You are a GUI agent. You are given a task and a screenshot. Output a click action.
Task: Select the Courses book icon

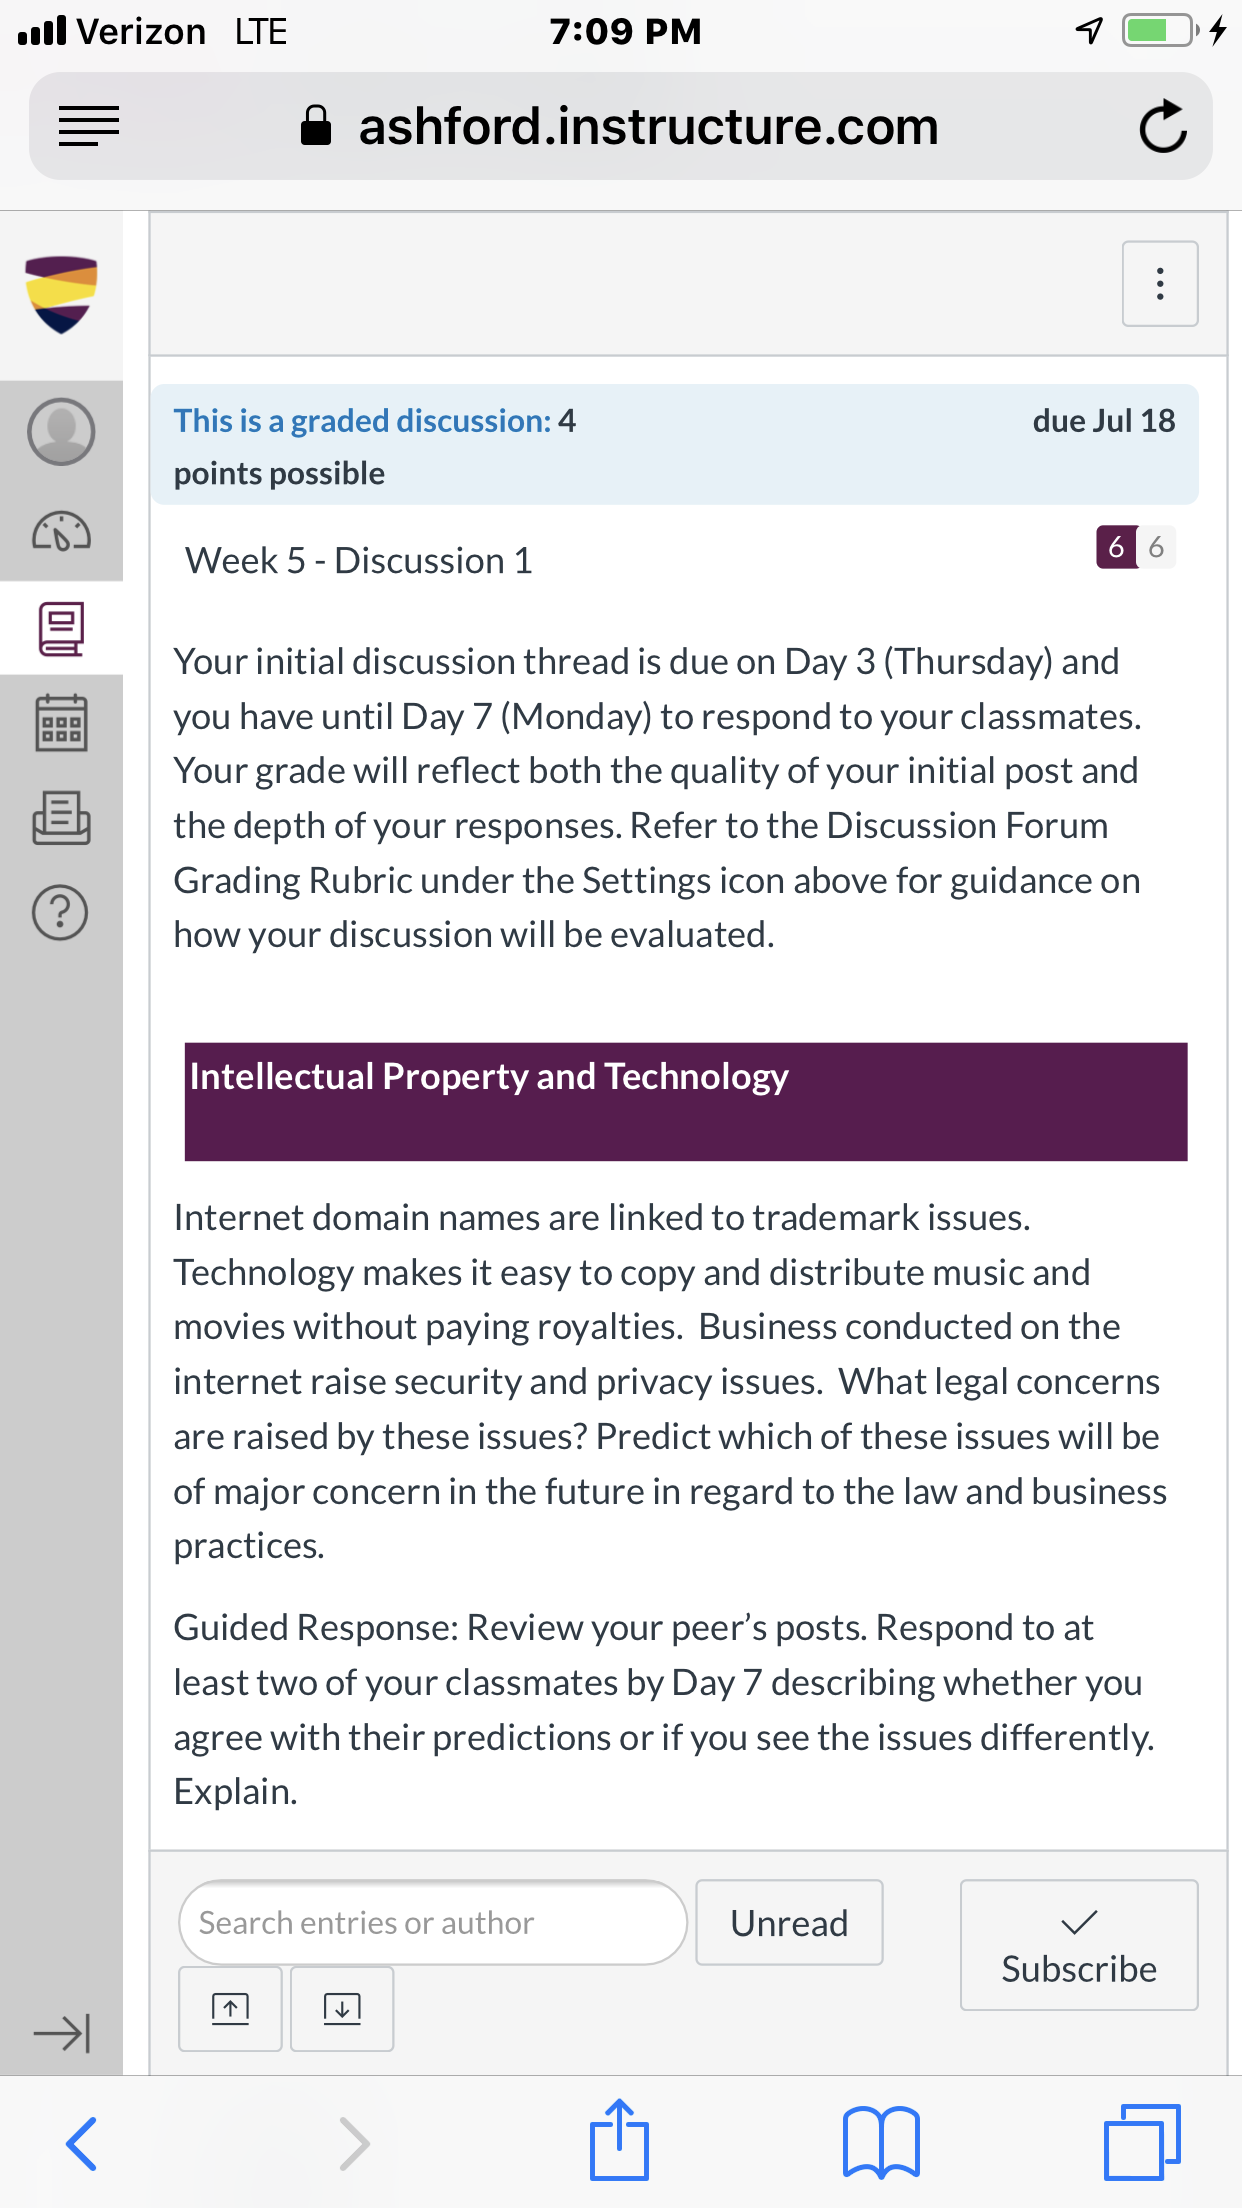[61, 628]
